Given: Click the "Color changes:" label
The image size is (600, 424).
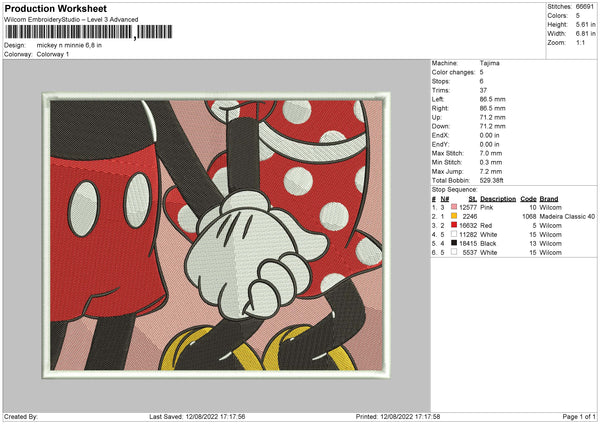Looking at the screenshot, I should tap(453, 72).
